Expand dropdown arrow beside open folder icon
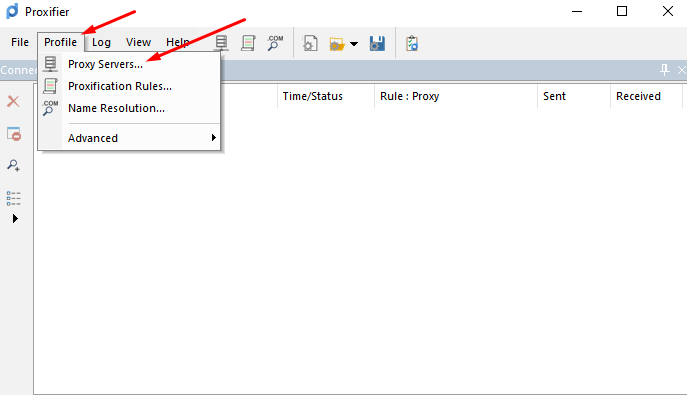Screen dimensions: 687x395 354,44
